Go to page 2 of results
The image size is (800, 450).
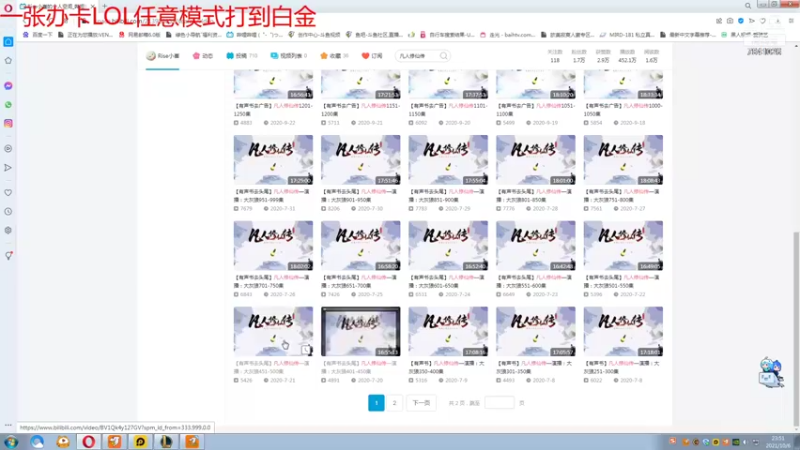(394, 403)
